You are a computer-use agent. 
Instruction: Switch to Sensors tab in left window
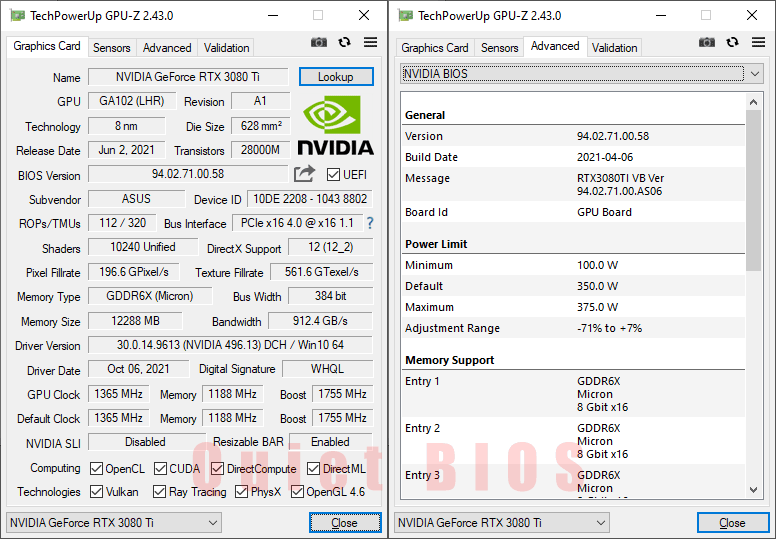(112, 48)
